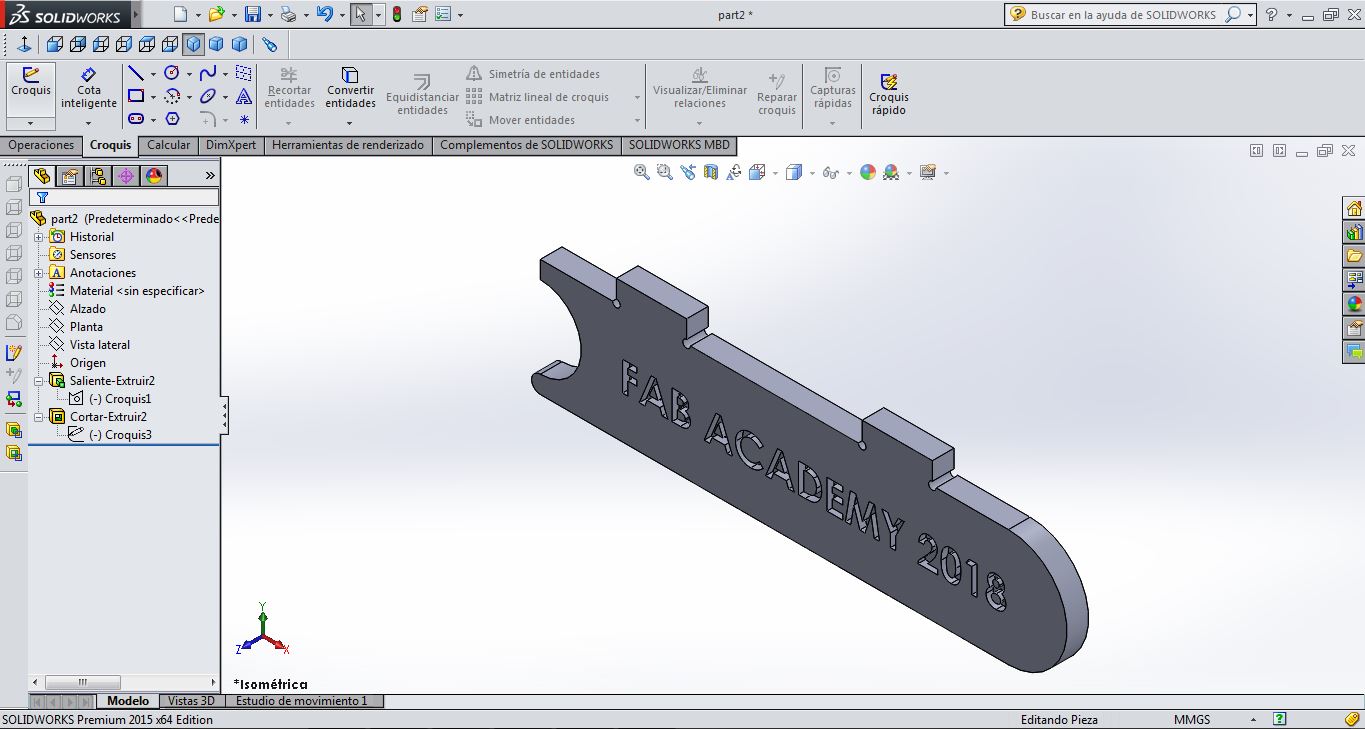
Task: Click the Croquis rápido button
Action: tap(888, 94)
